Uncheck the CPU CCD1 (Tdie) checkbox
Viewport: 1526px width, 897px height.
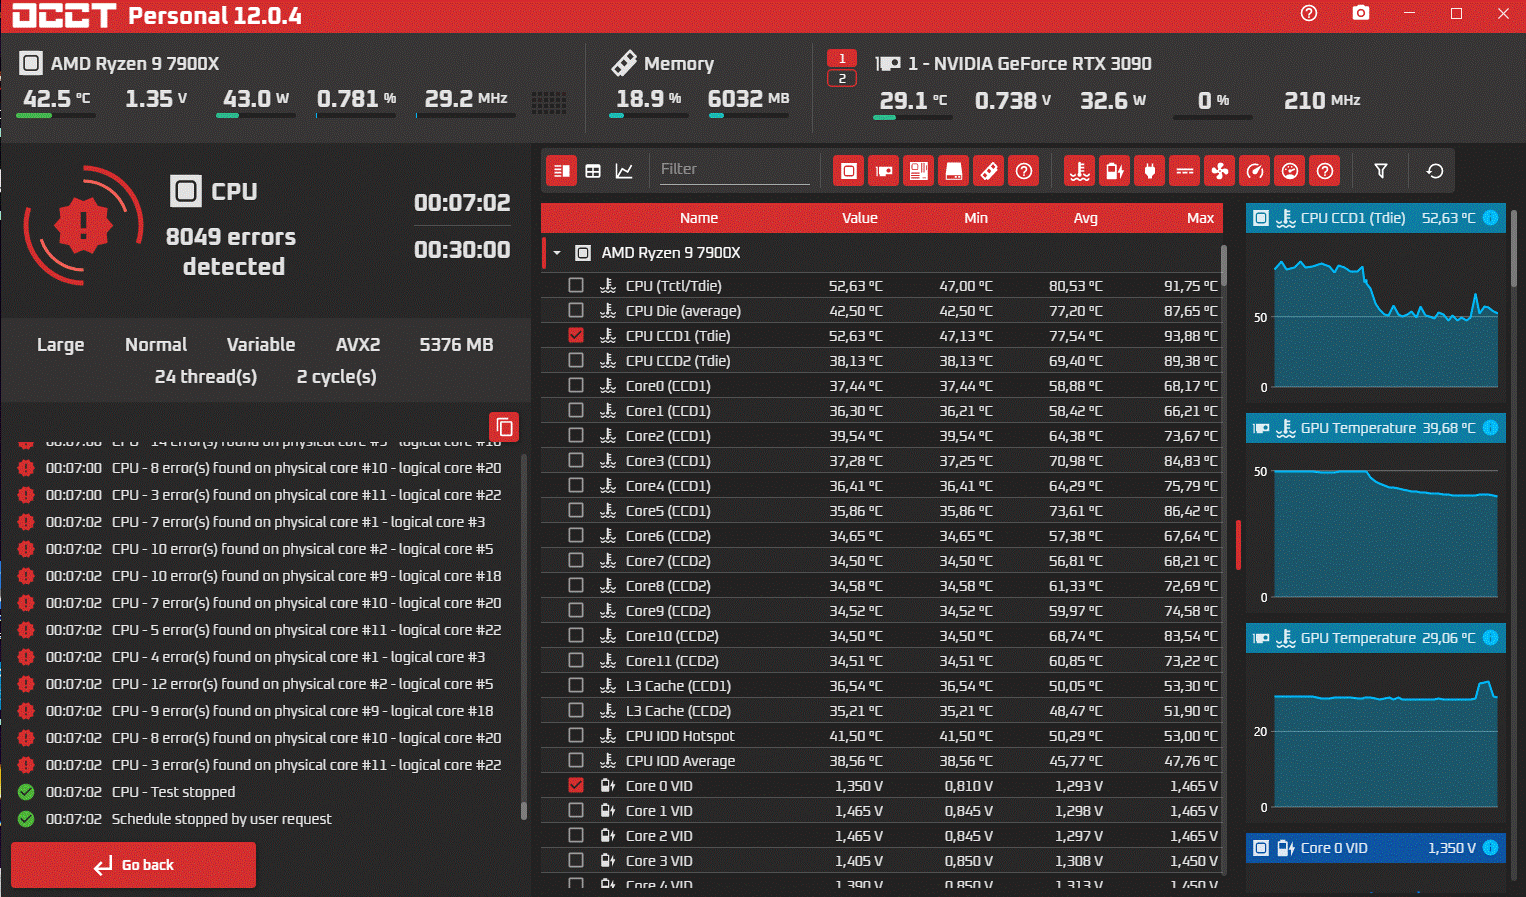pos(576,335)
